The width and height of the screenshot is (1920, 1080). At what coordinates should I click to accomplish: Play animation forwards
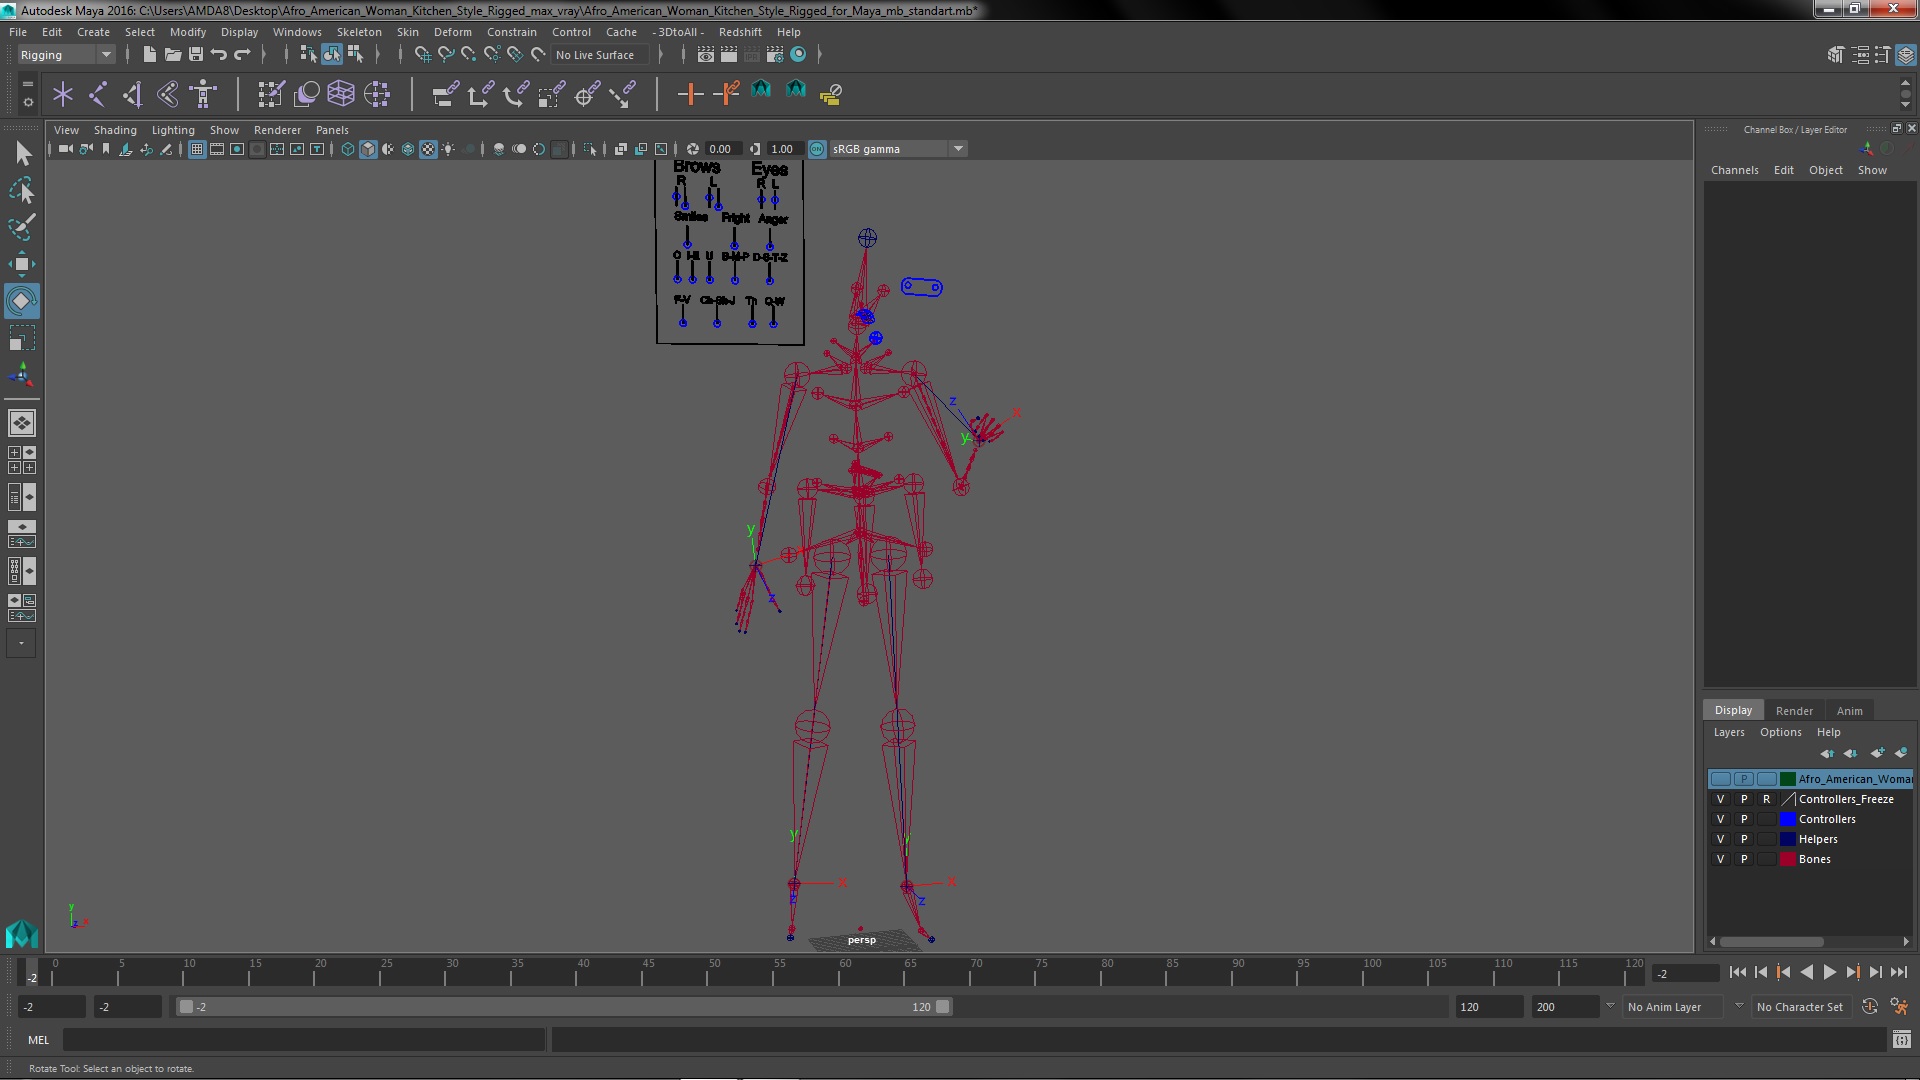click(x=1829, y=972)
